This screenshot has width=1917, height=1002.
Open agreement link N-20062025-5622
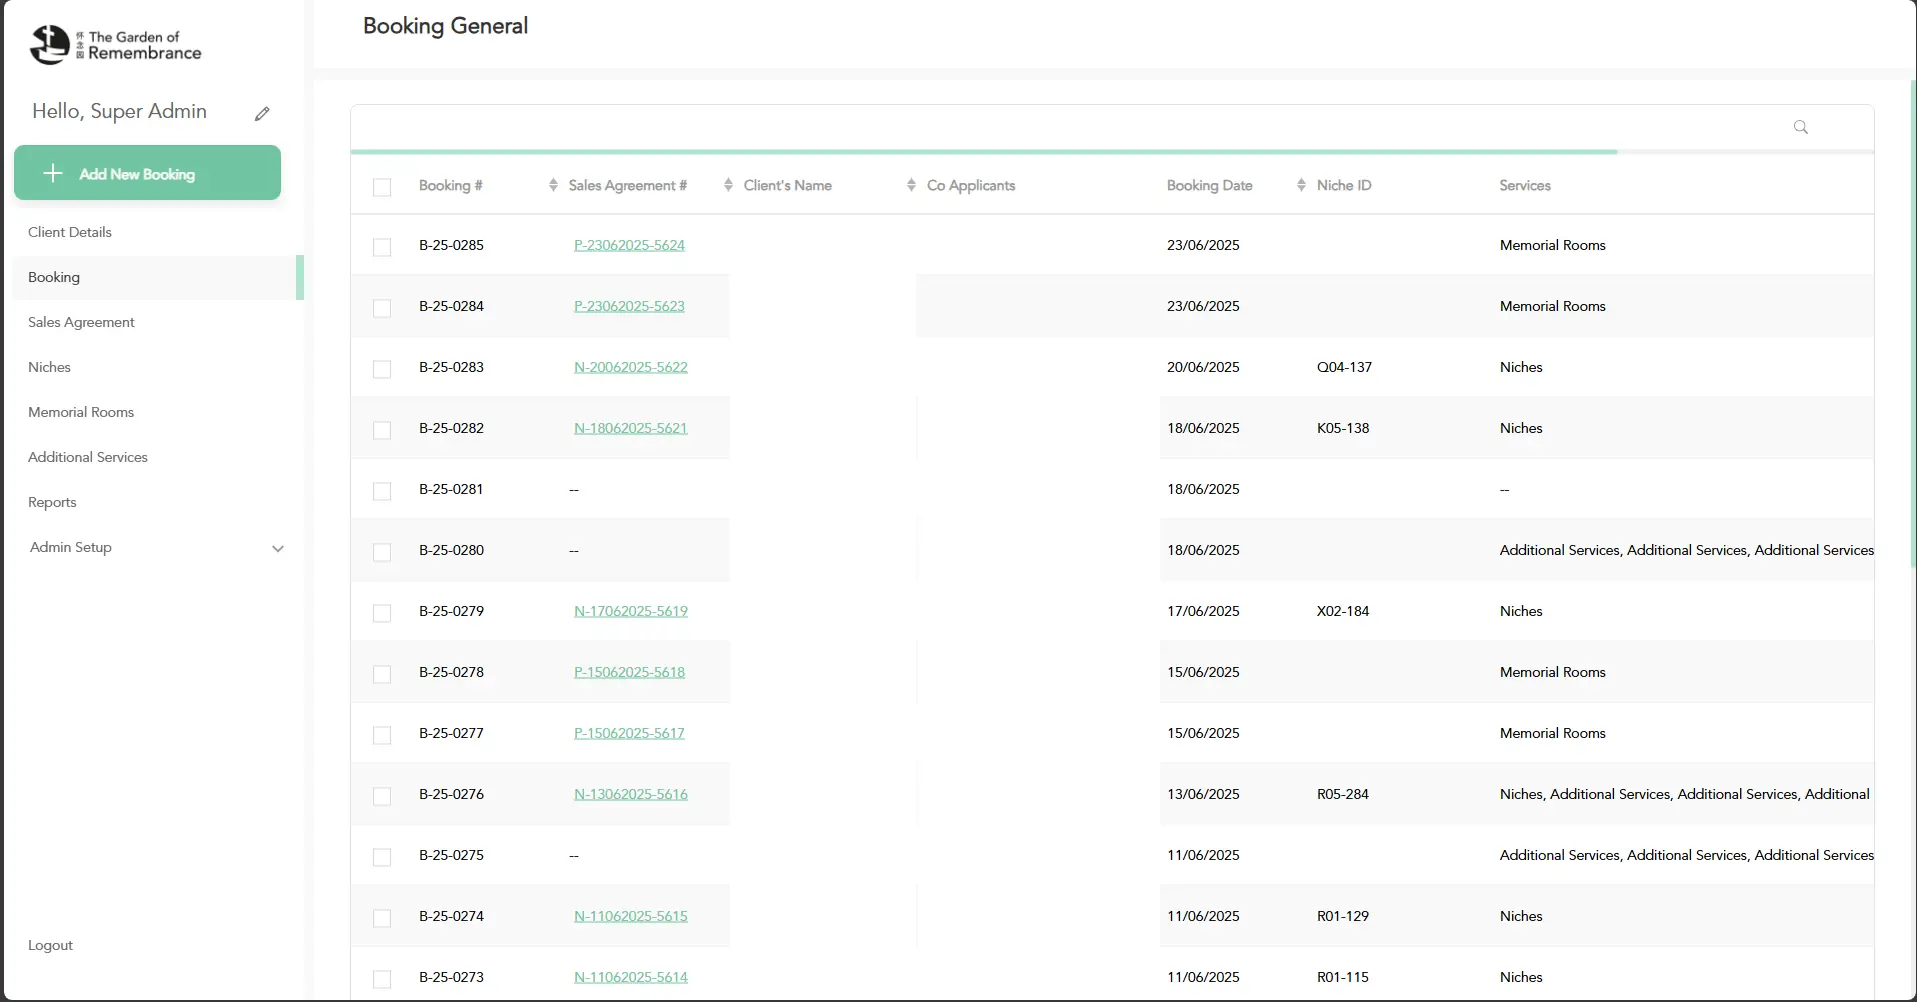630,367
